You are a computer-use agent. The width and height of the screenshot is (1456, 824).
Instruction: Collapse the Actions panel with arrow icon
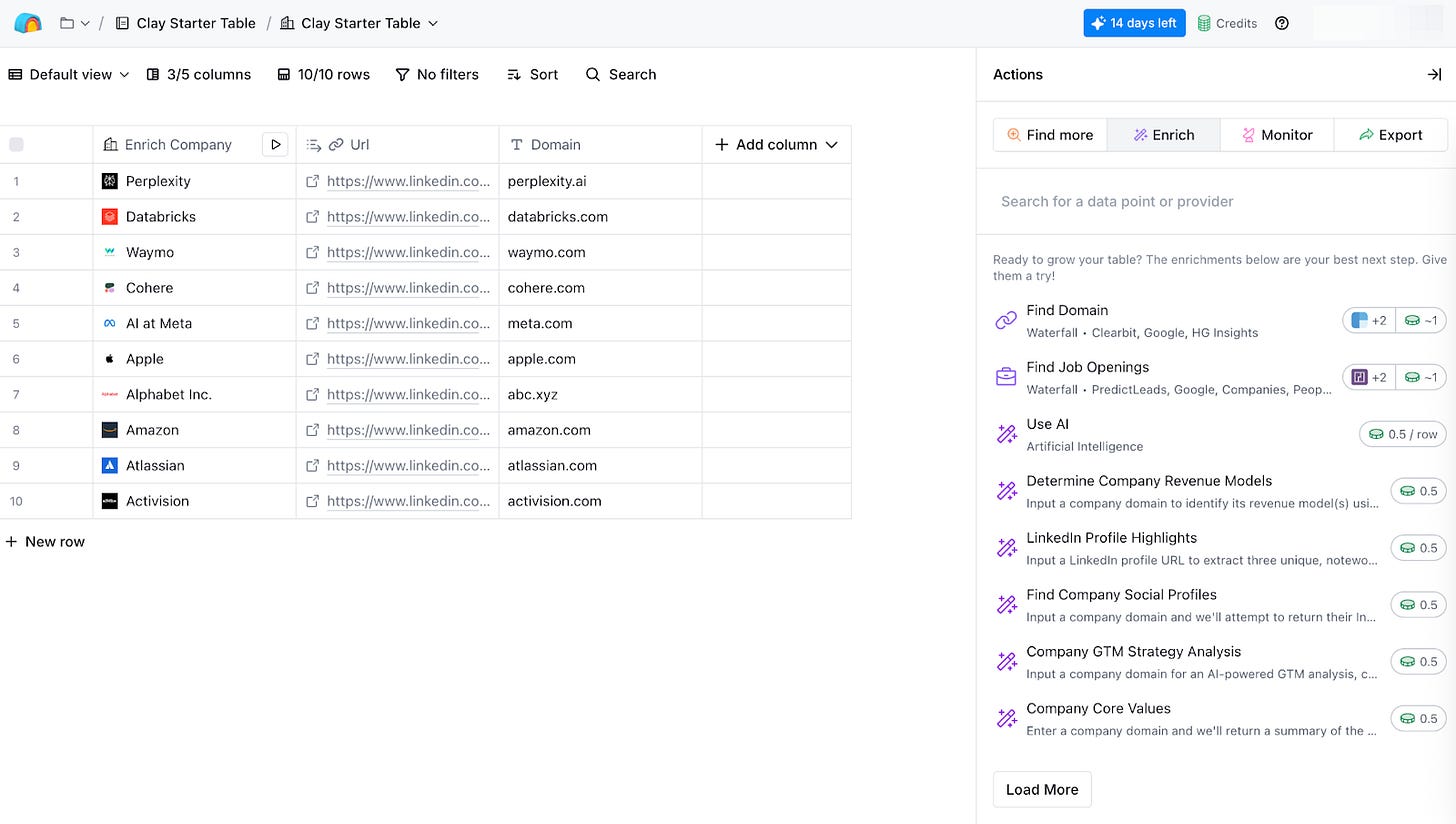1434,74
